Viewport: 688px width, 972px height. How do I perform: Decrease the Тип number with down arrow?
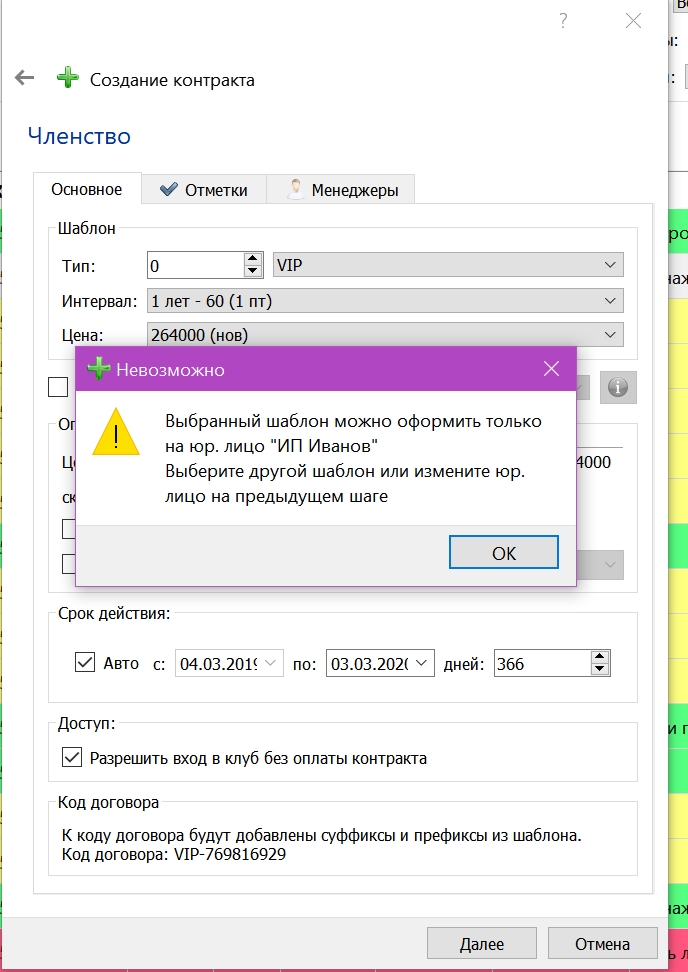[x=252, y=271]
